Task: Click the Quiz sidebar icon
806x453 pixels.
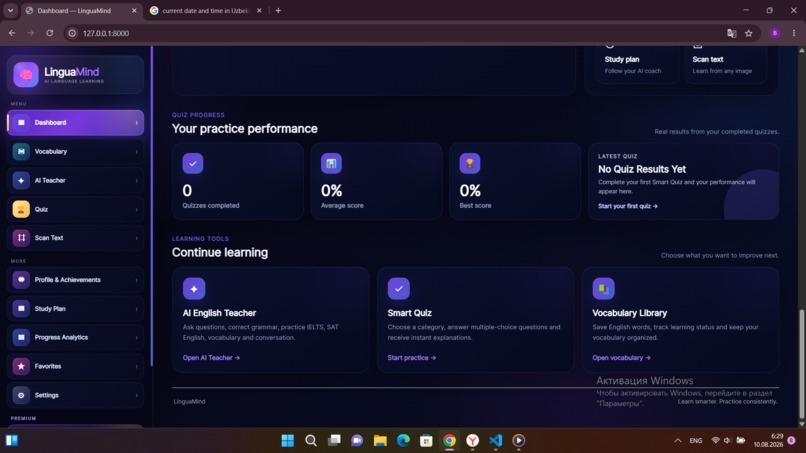Action: [21, 209]
